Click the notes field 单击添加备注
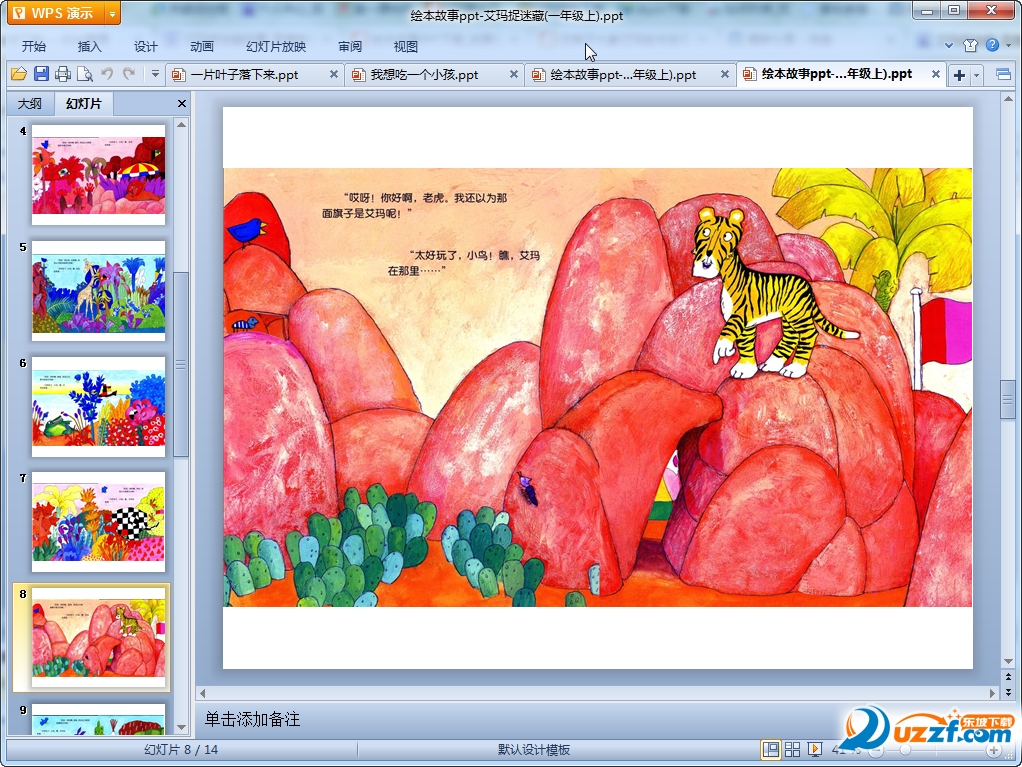The image size is (1022, 767). 252,719
